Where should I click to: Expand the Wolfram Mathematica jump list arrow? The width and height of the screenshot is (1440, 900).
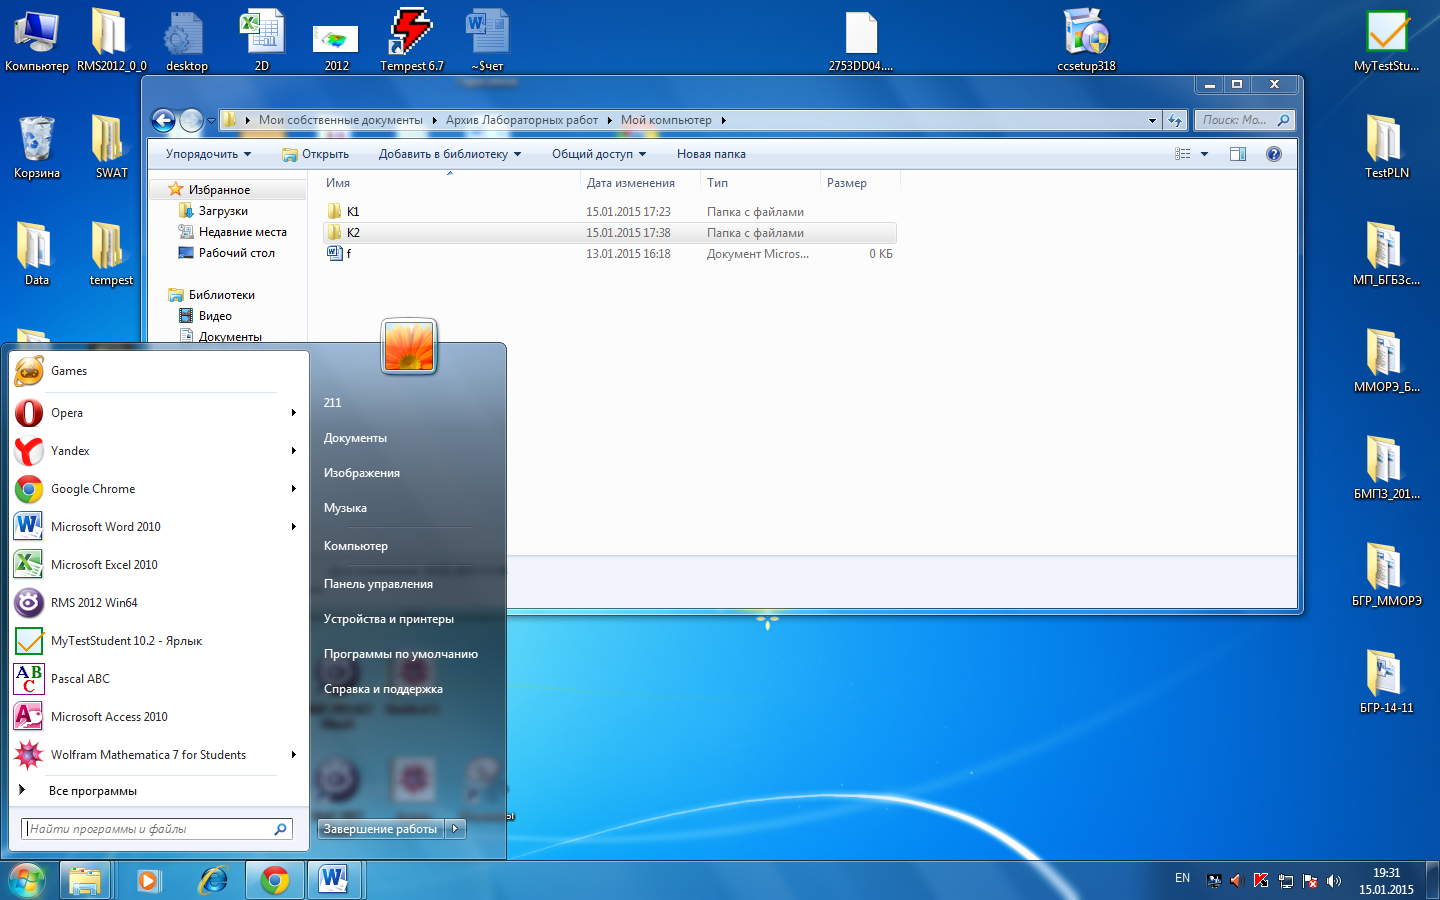[x=294, y=755]
